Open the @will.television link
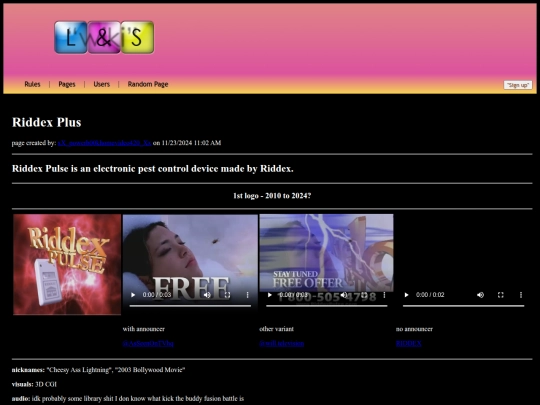Screen dimensions: 540x405 281,343
